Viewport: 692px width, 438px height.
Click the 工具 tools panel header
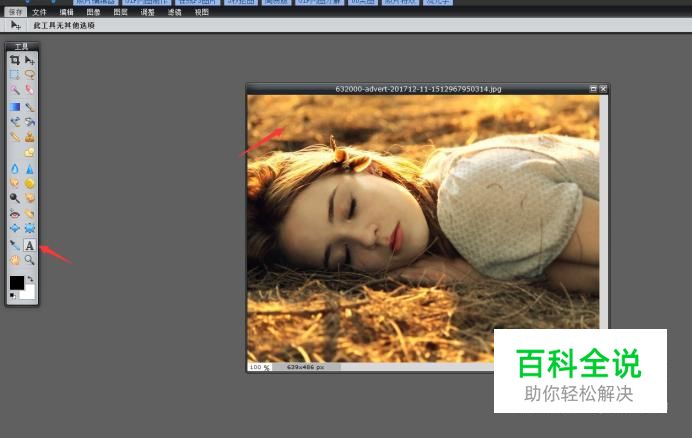(22, 46)
